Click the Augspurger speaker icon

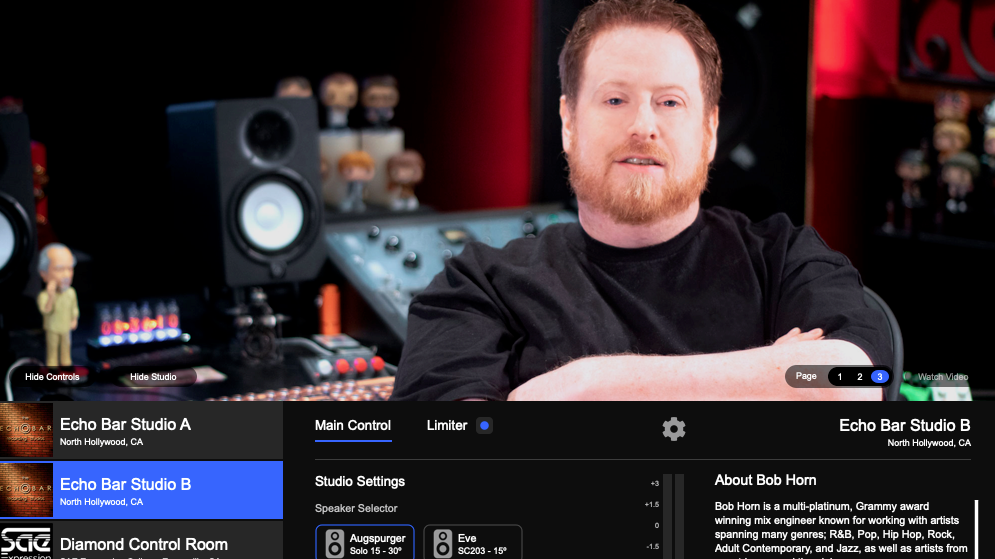[335, 544]
